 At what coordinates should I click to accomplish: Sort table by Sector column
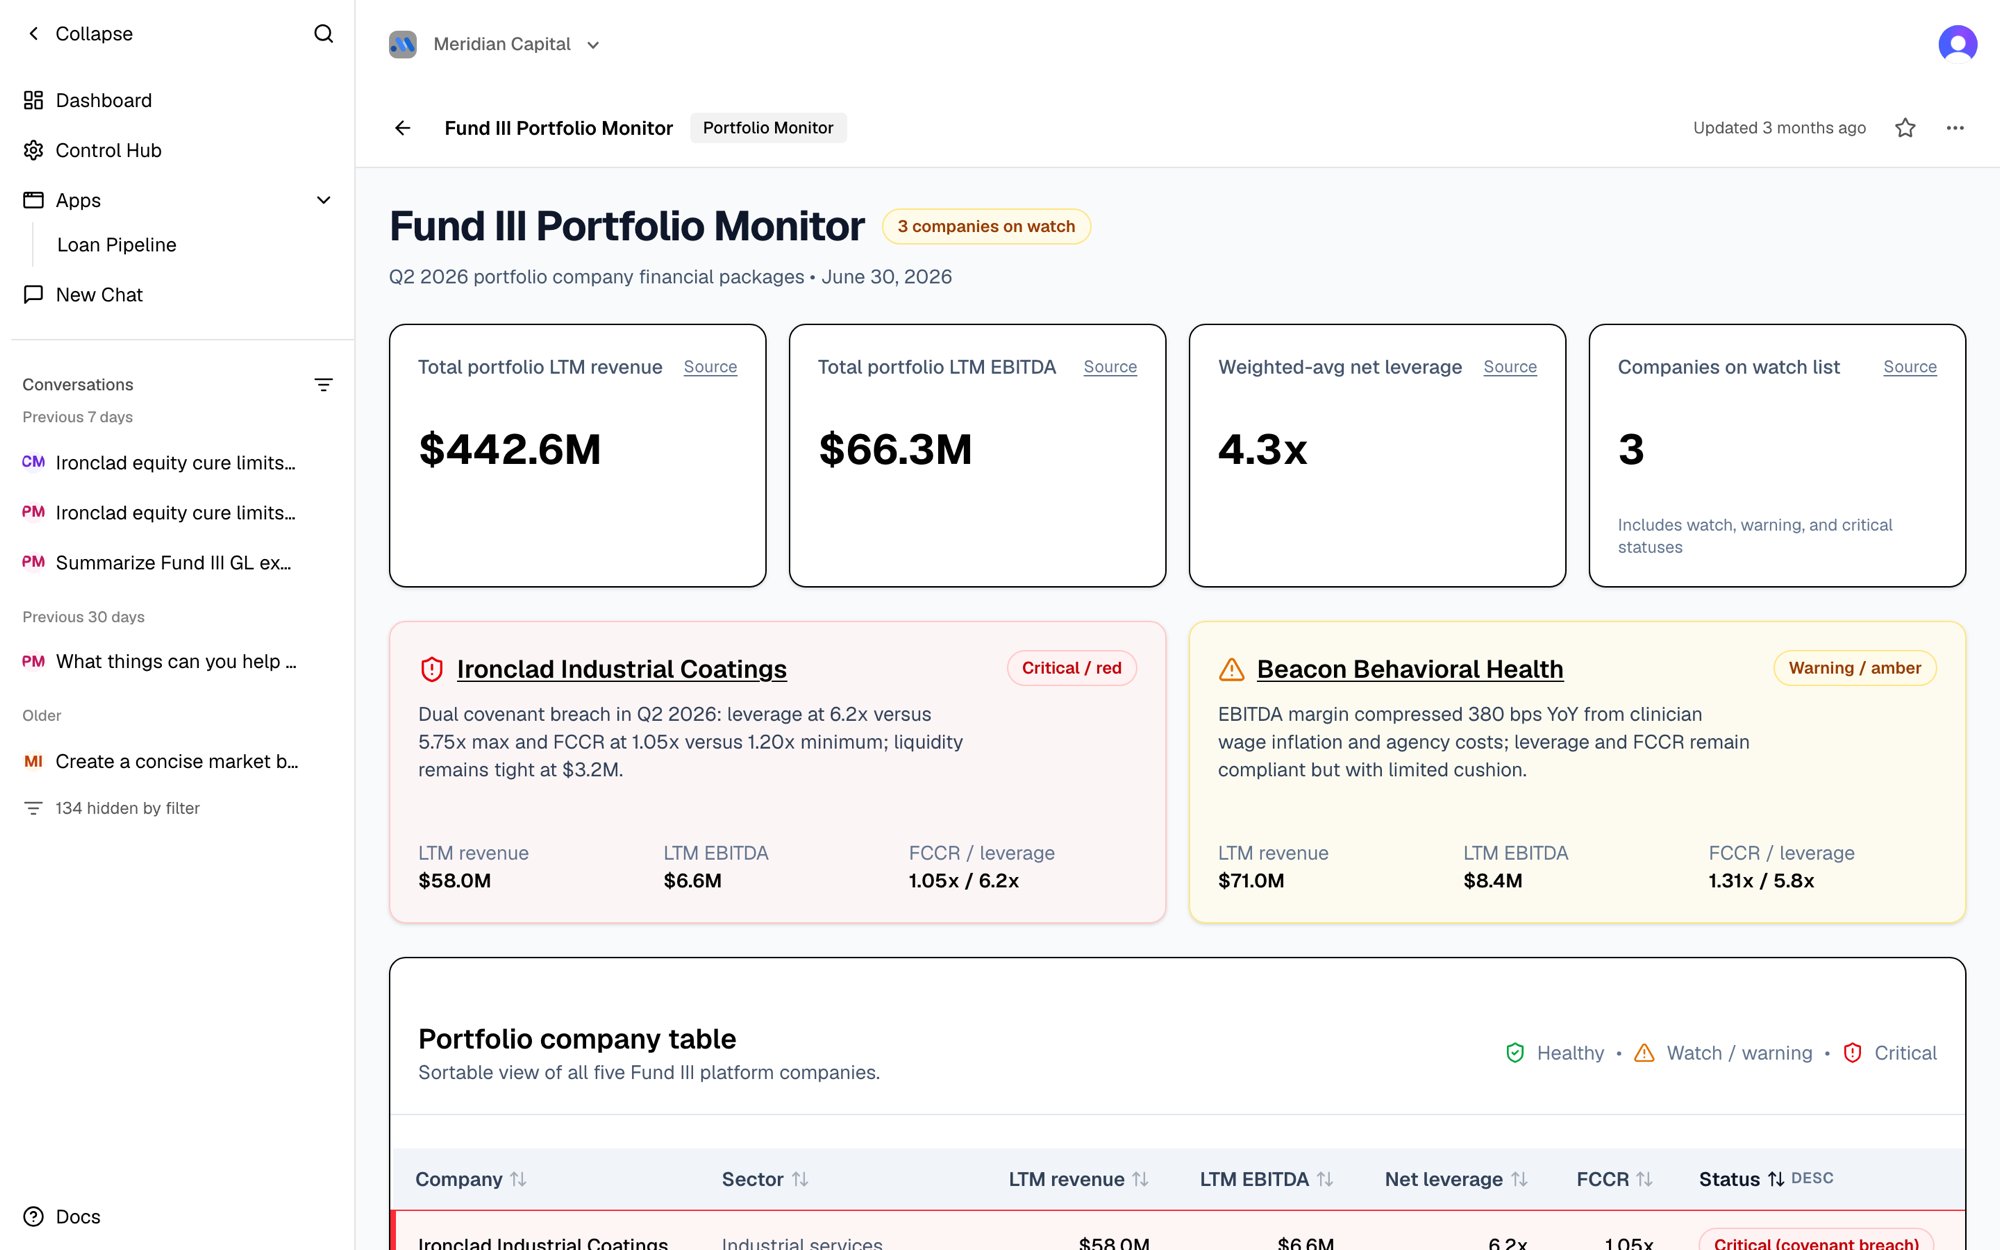pos(765,1179)
